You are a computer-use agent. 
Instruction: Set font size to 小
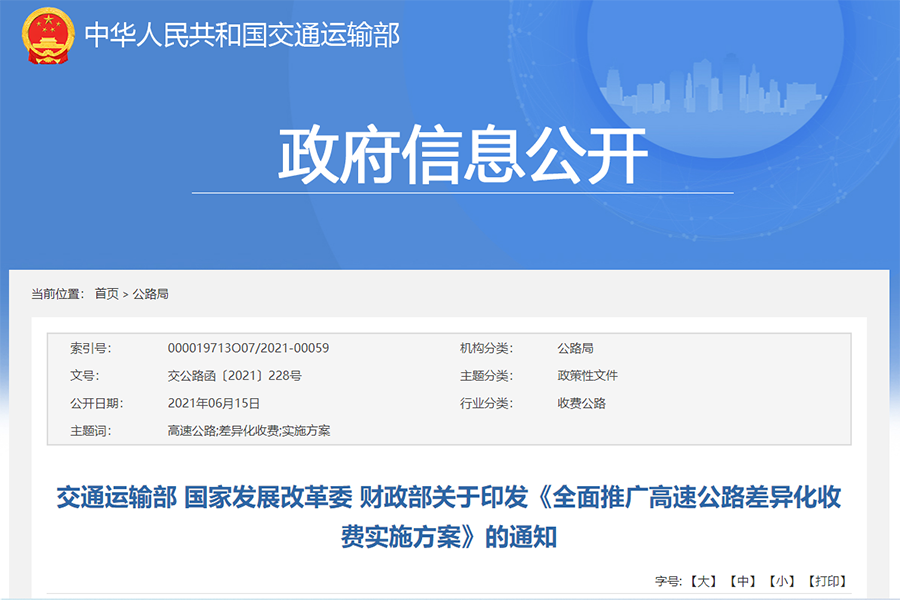click(x=781, y=582)
